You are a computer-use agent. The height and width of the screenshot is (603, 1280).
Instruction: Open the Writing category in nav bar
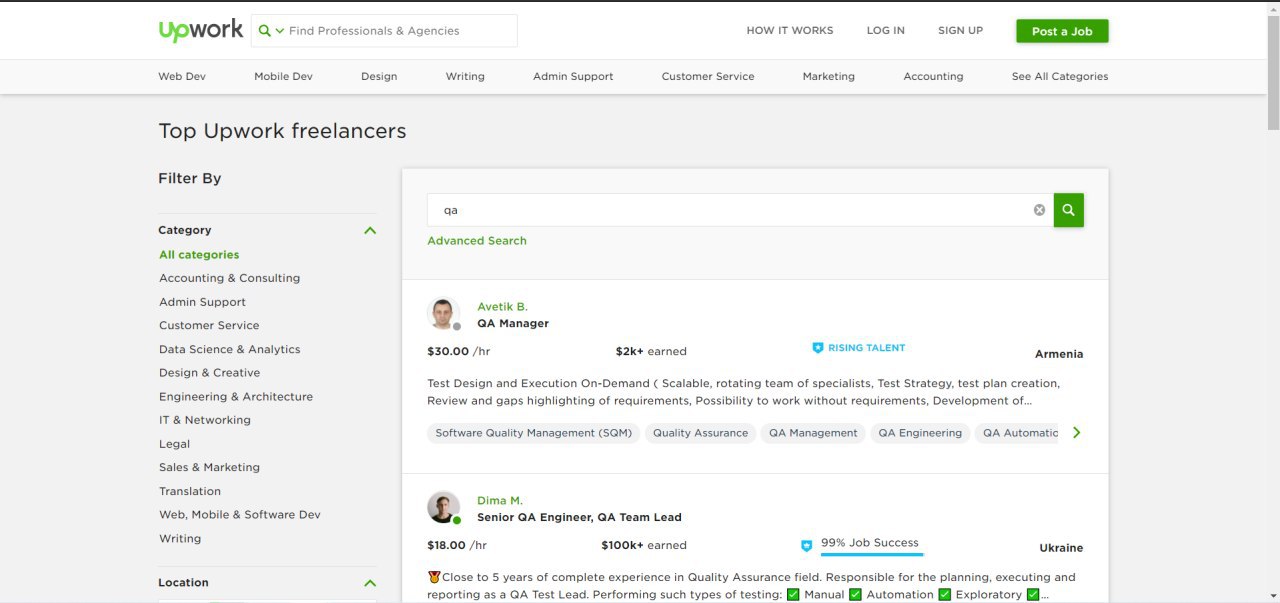point(465,76)
